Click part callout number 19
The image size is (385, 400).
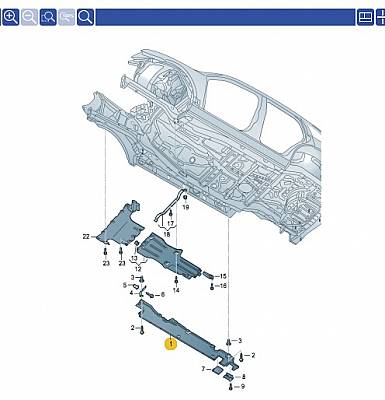click(186, 207)
